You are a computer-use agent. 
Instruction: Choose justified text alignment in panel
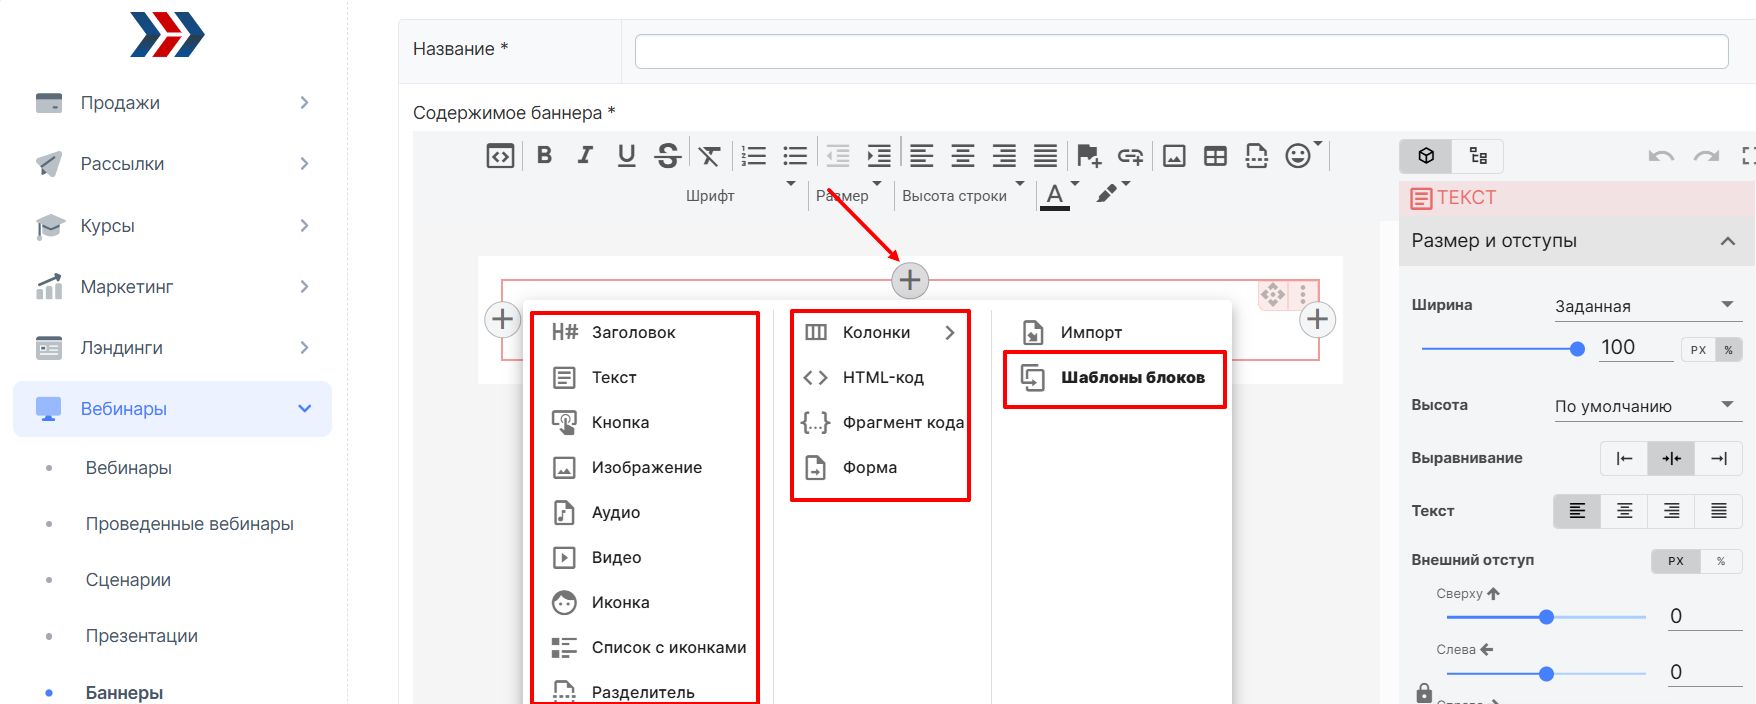pyautogui.click(x=1718, y=511)
